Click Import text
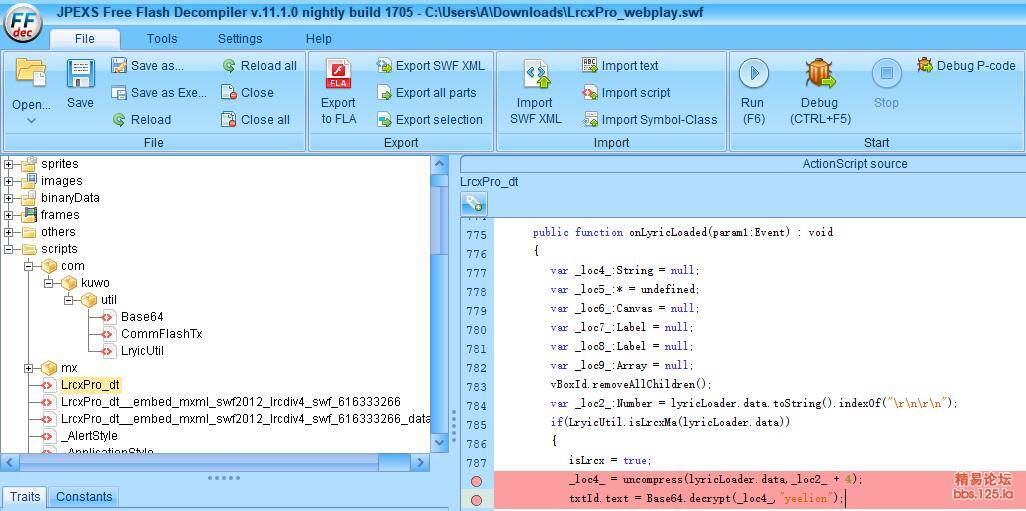The height and width of the screenshot is (511, 1026). 620,65
